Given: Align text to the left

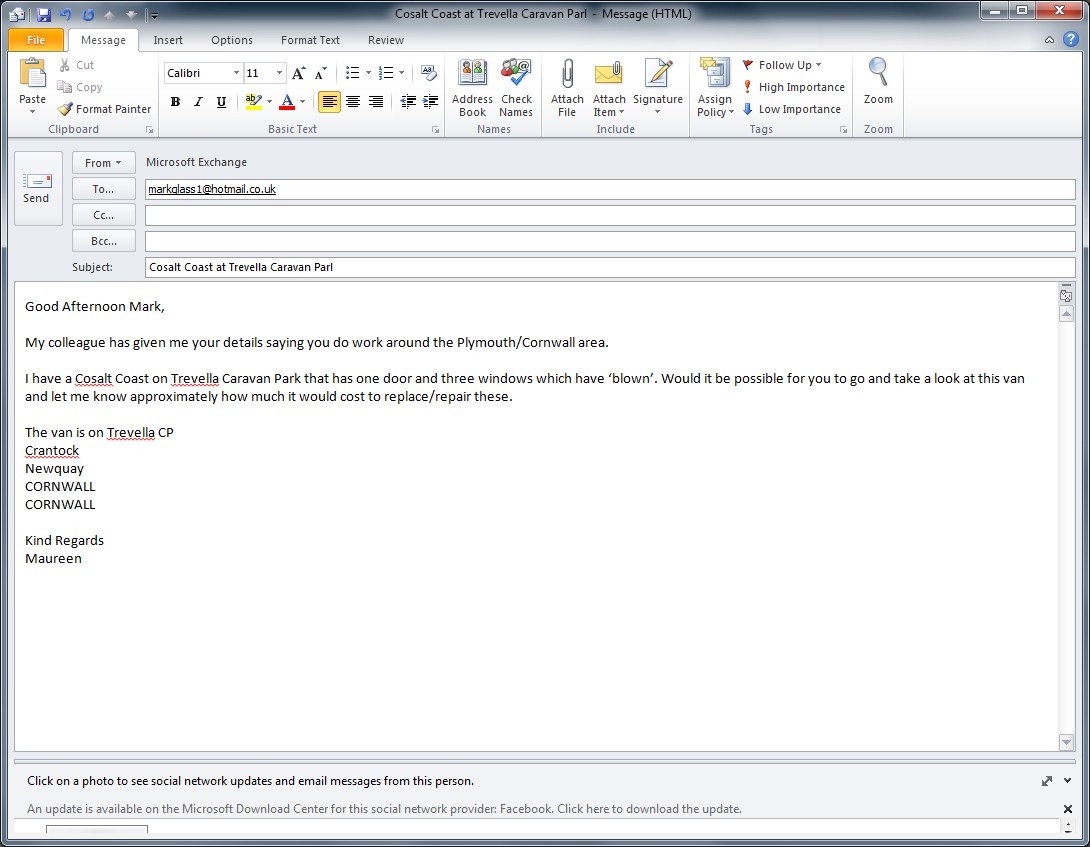Looking at the screenshot, I should point(330,102).
